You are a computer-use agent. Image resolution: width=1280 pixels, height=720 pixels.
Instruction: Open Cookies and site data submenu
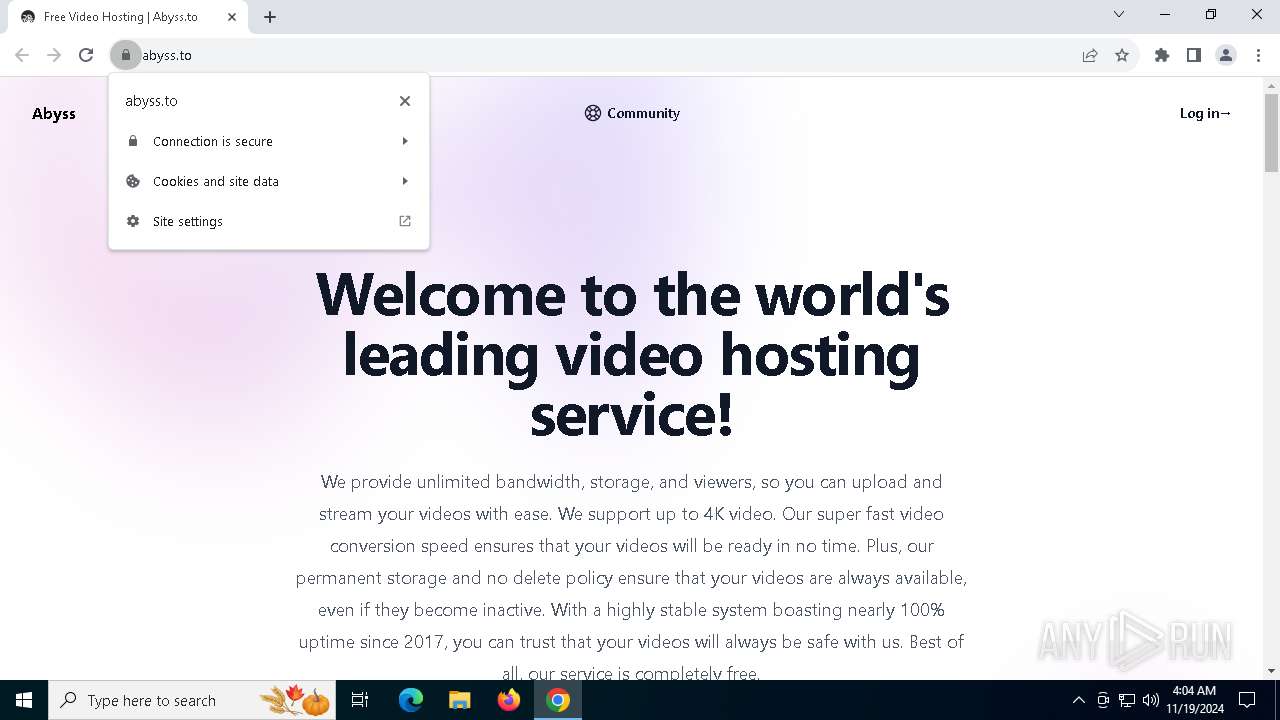pos(269,181)
